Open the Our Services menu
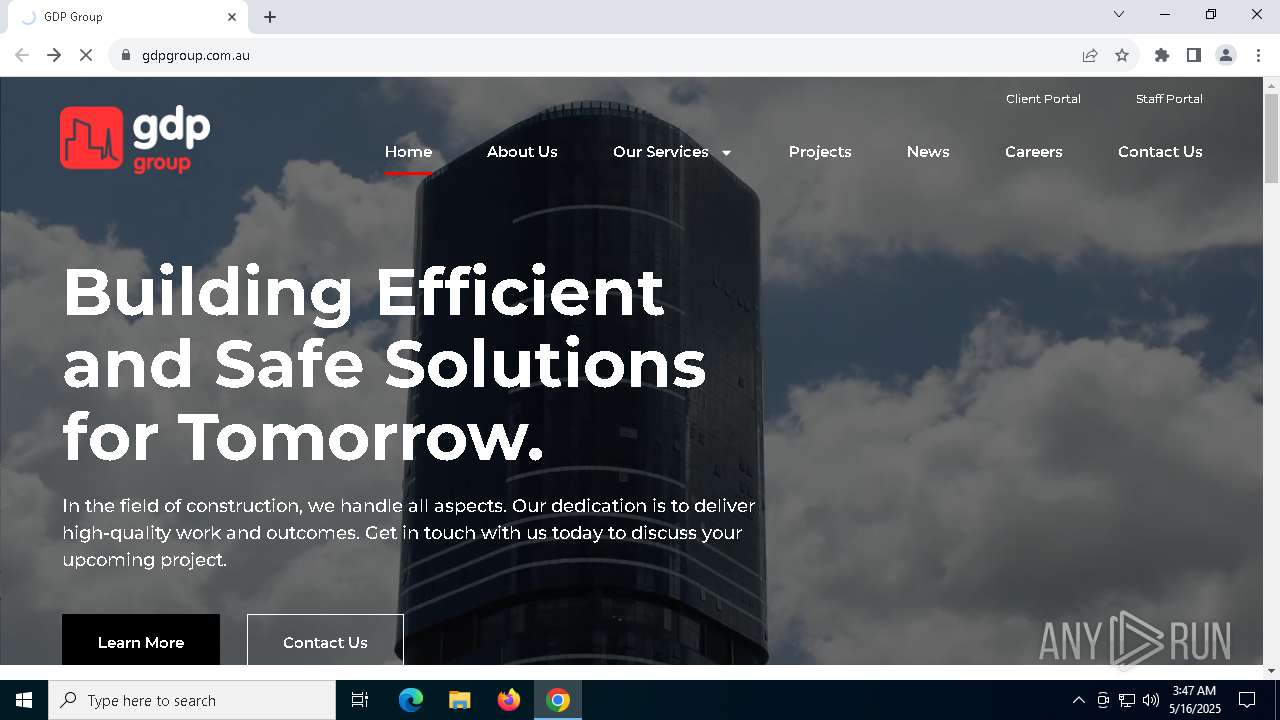Screen dimensions: 1280x720 (661, 152)
